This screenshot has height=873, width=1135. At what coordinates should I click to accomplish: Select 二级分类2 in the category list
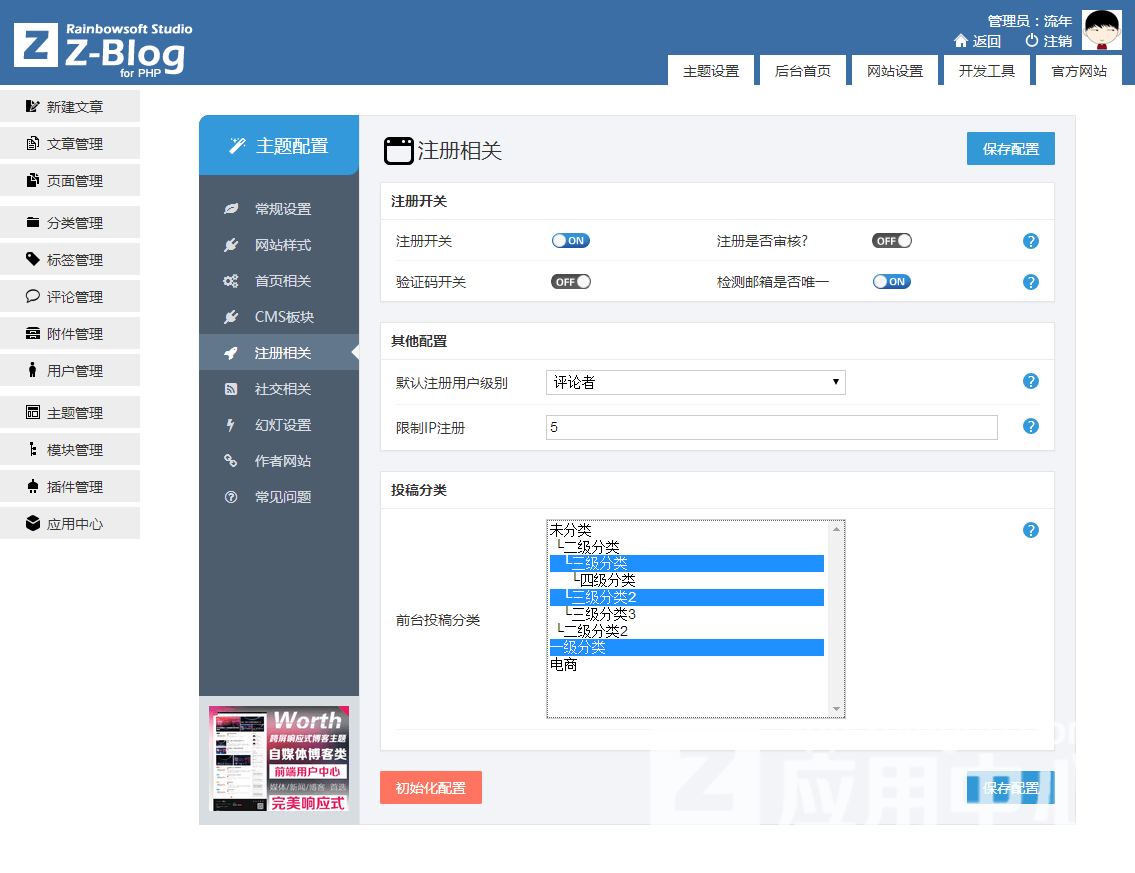click(595, 631)
